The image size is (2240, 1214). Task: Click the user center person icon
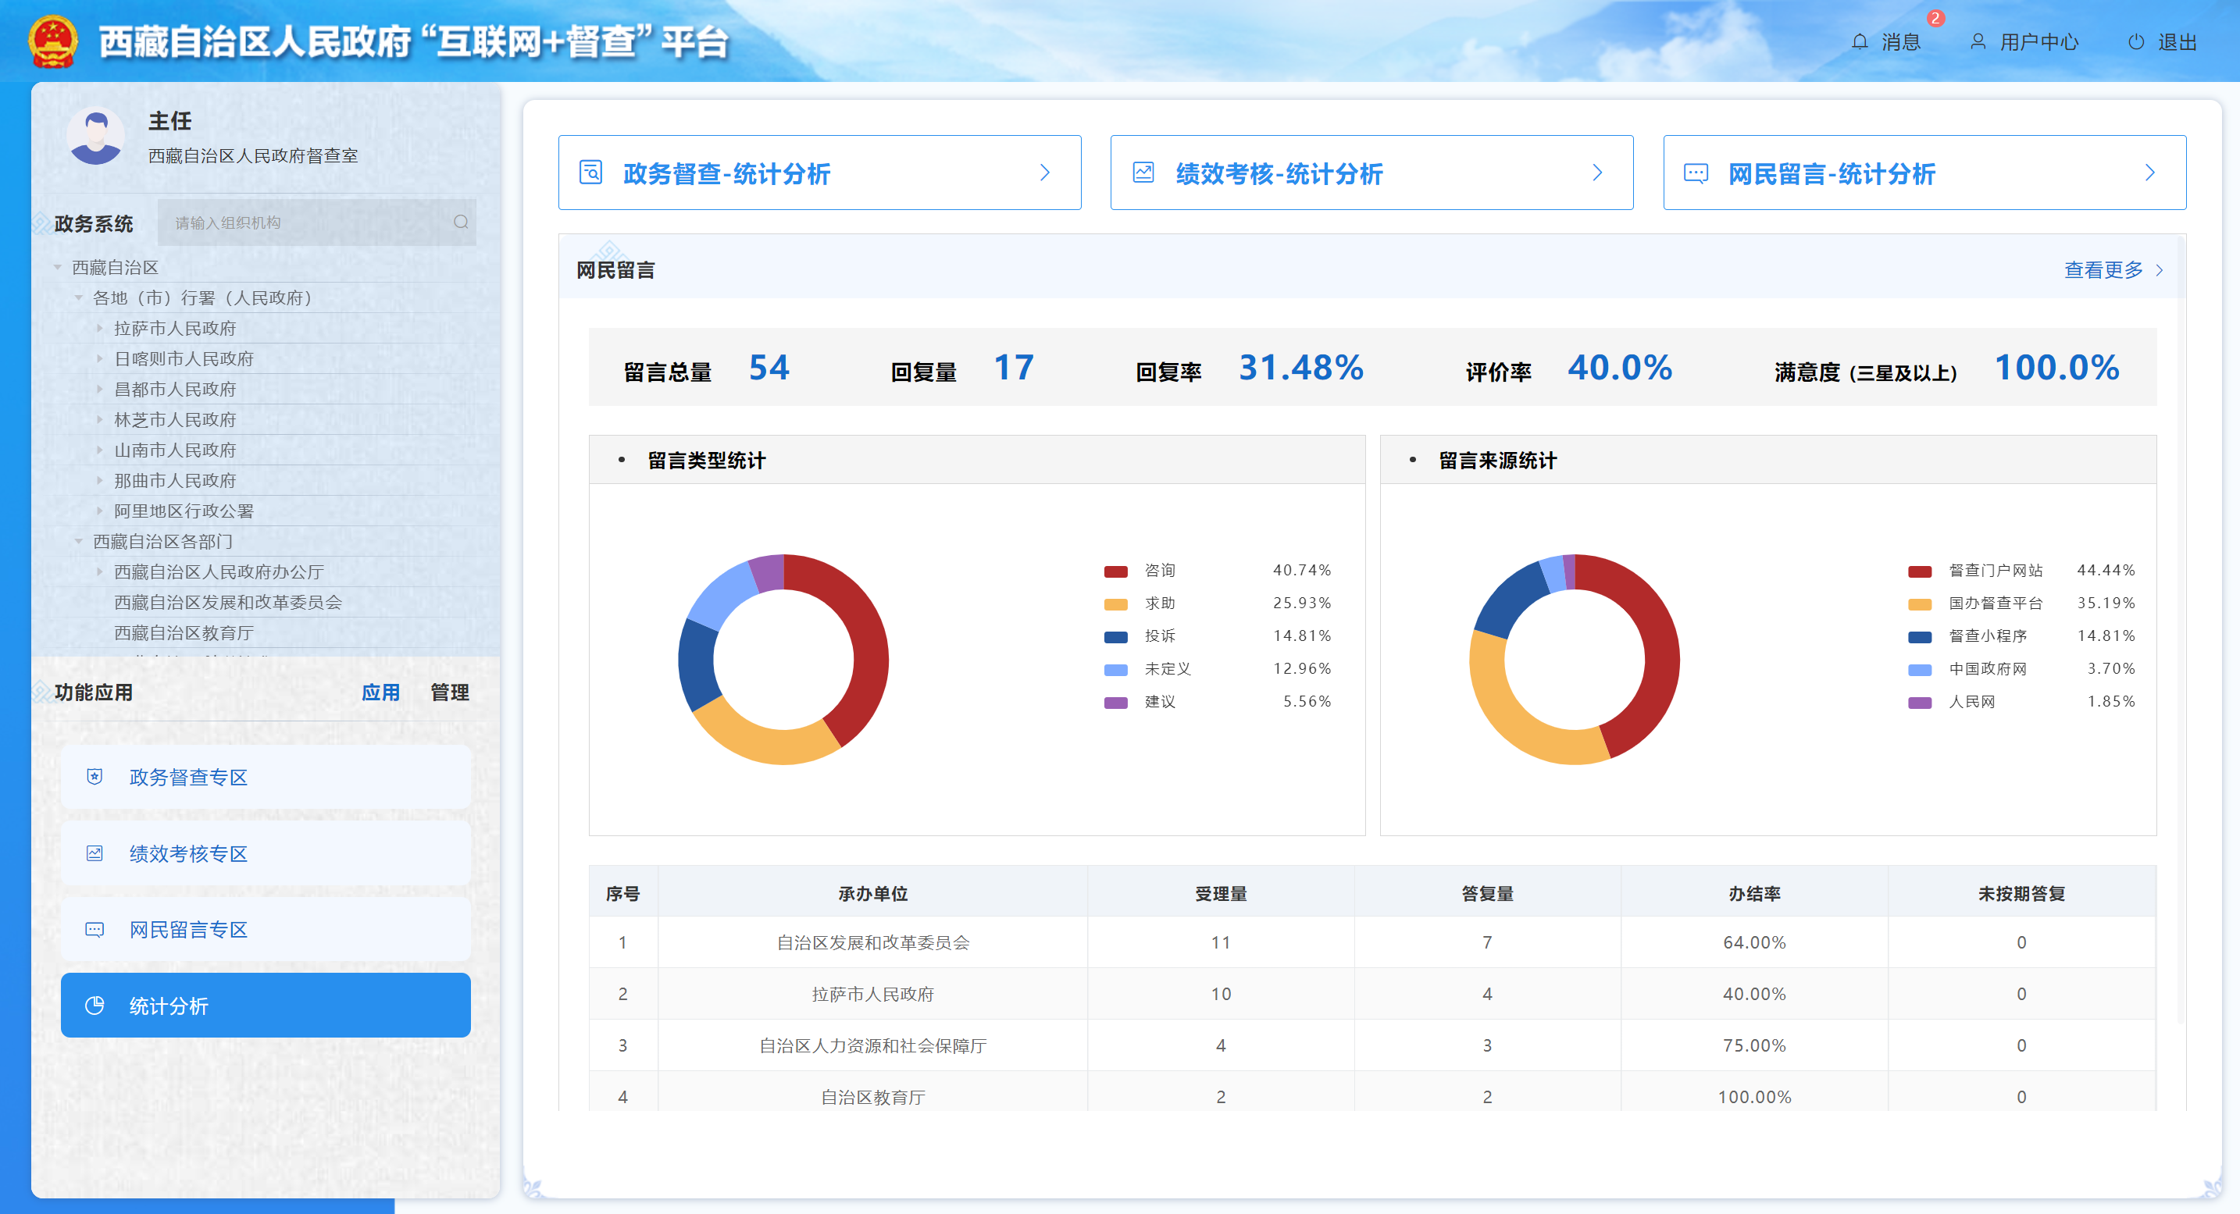(1977, 42)
